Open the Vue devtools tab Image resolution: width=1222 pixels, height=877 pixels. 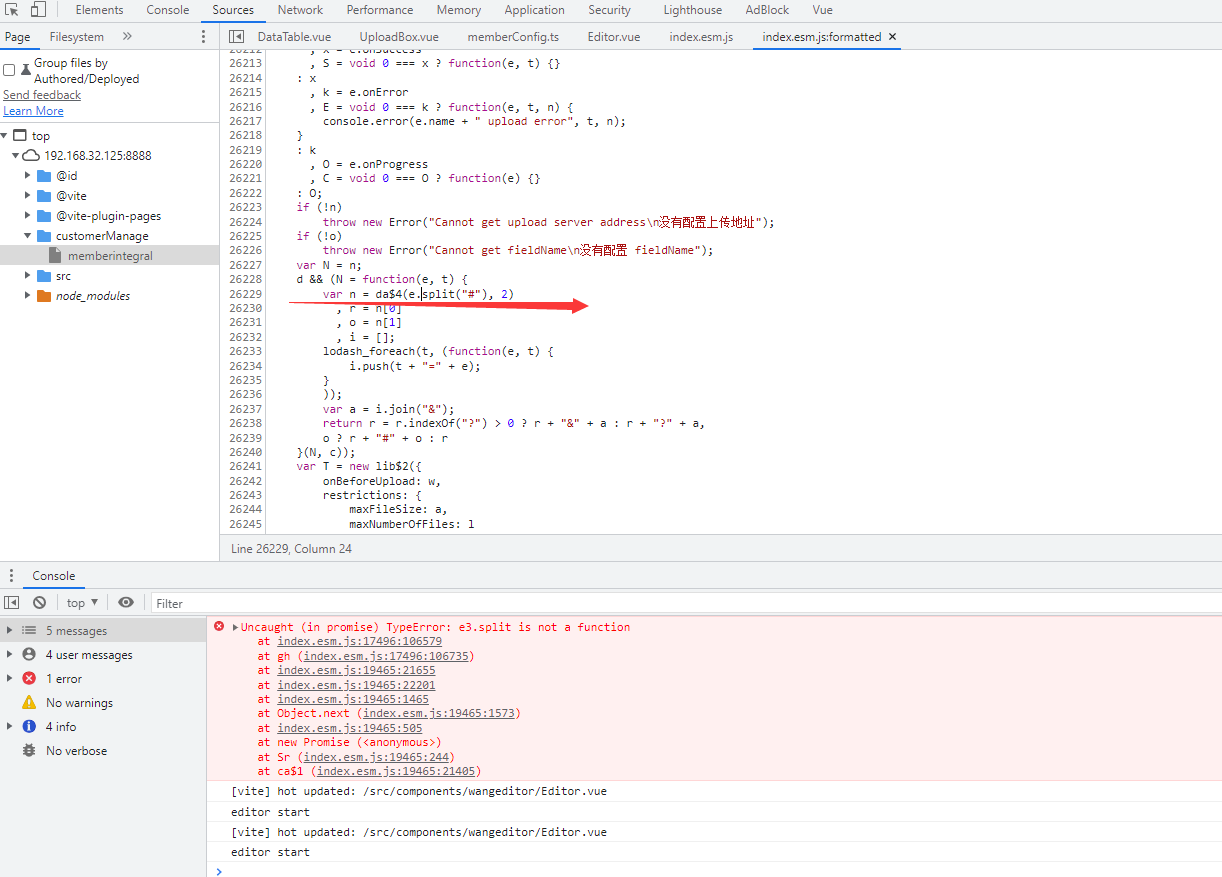822,10
